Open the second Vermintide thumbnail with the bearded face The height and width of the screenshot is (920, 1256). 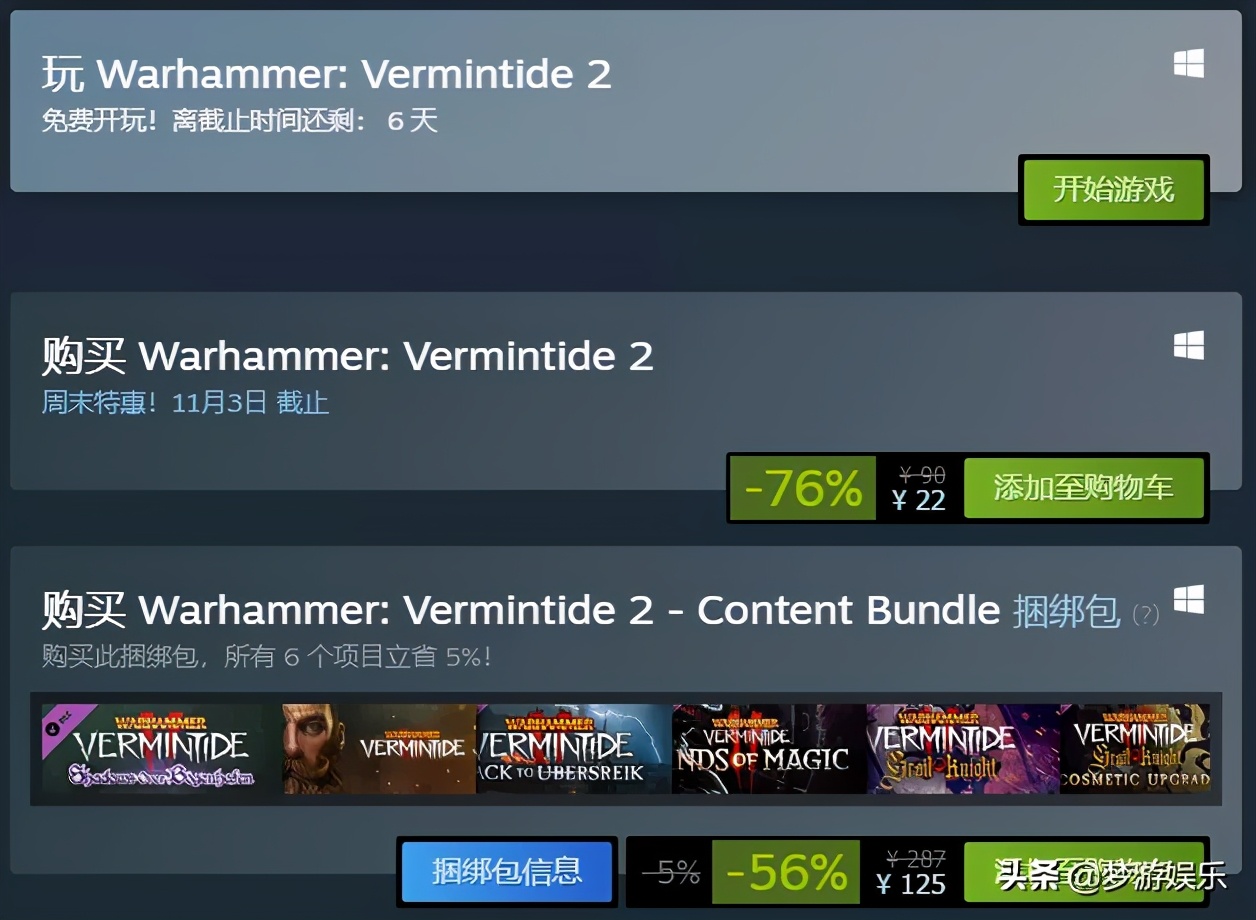click(x=379, y=749)
